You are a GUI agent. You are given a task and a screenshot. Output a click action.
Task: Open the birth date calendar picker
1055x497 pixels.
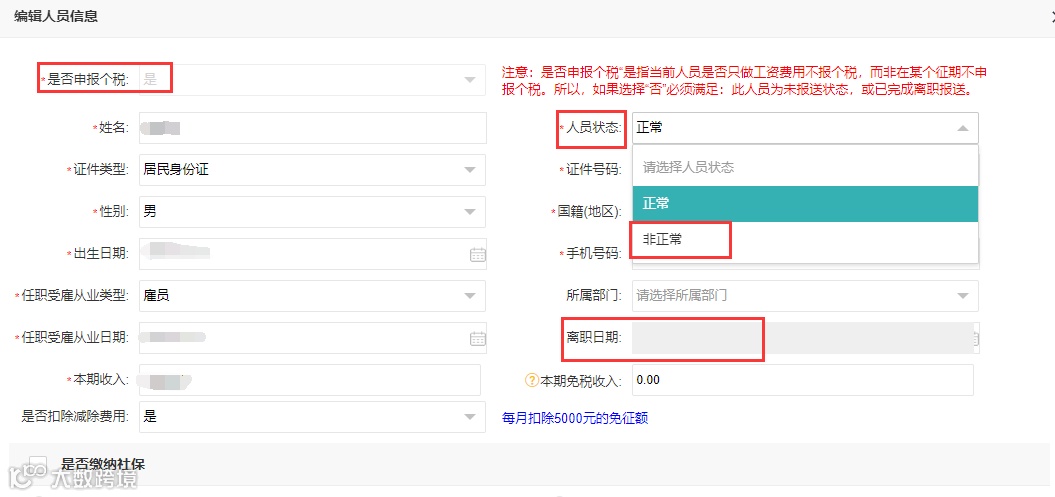click(x=477, y=254)
